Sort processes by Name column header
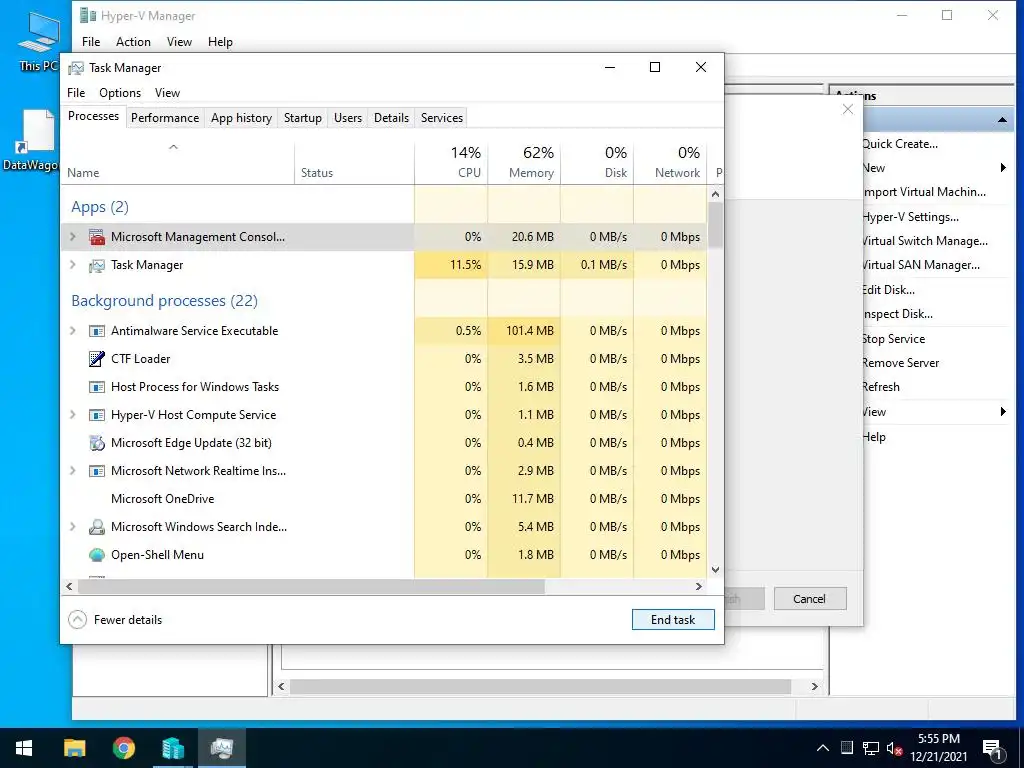 (178, 162)
